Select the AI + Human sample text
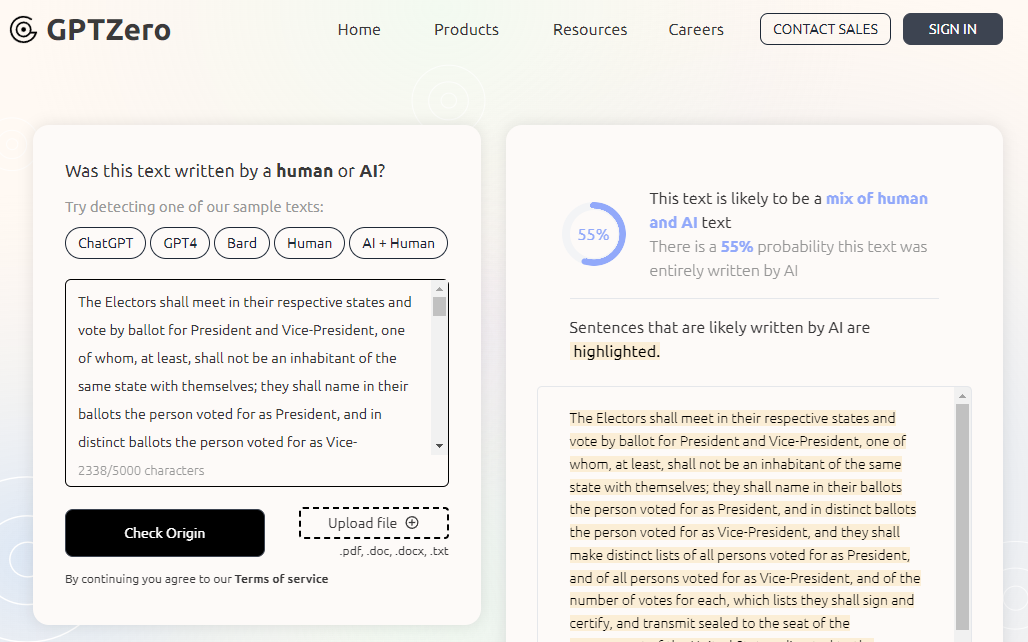This screenshot has height=642, width=1028. coord(398,243)
